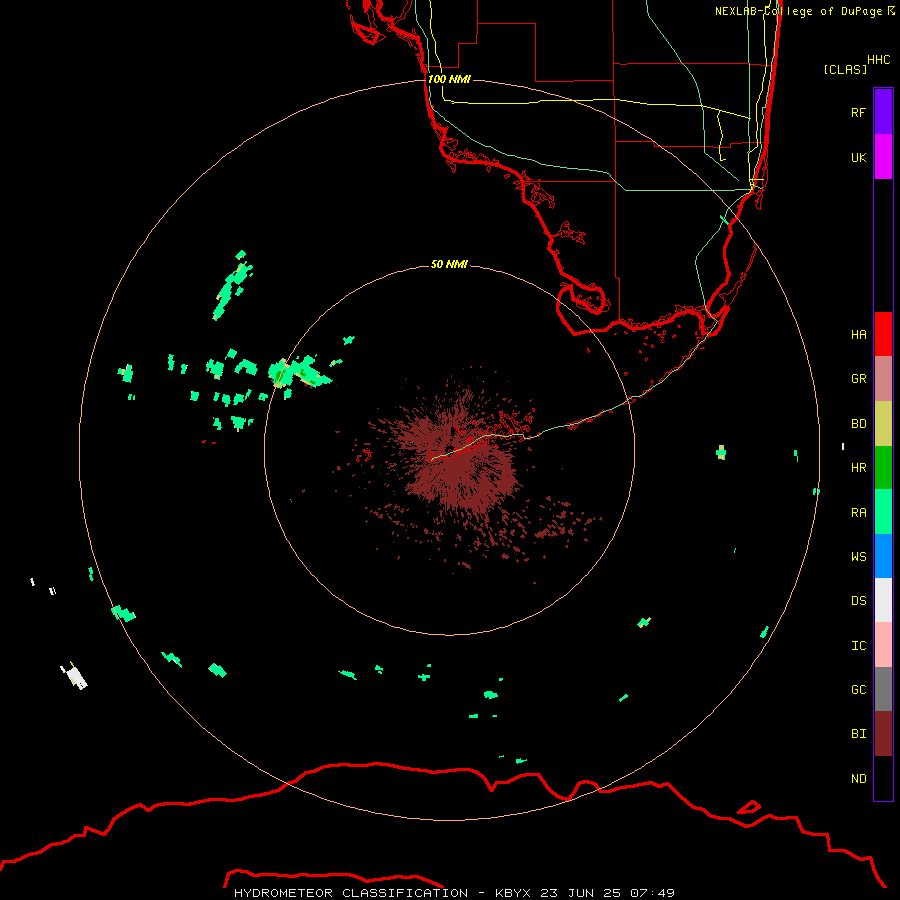Click the dark red BI legend swatch
The width and height of the screenshot is (900, 900).
pyautogui.click(x=883, y=734)
